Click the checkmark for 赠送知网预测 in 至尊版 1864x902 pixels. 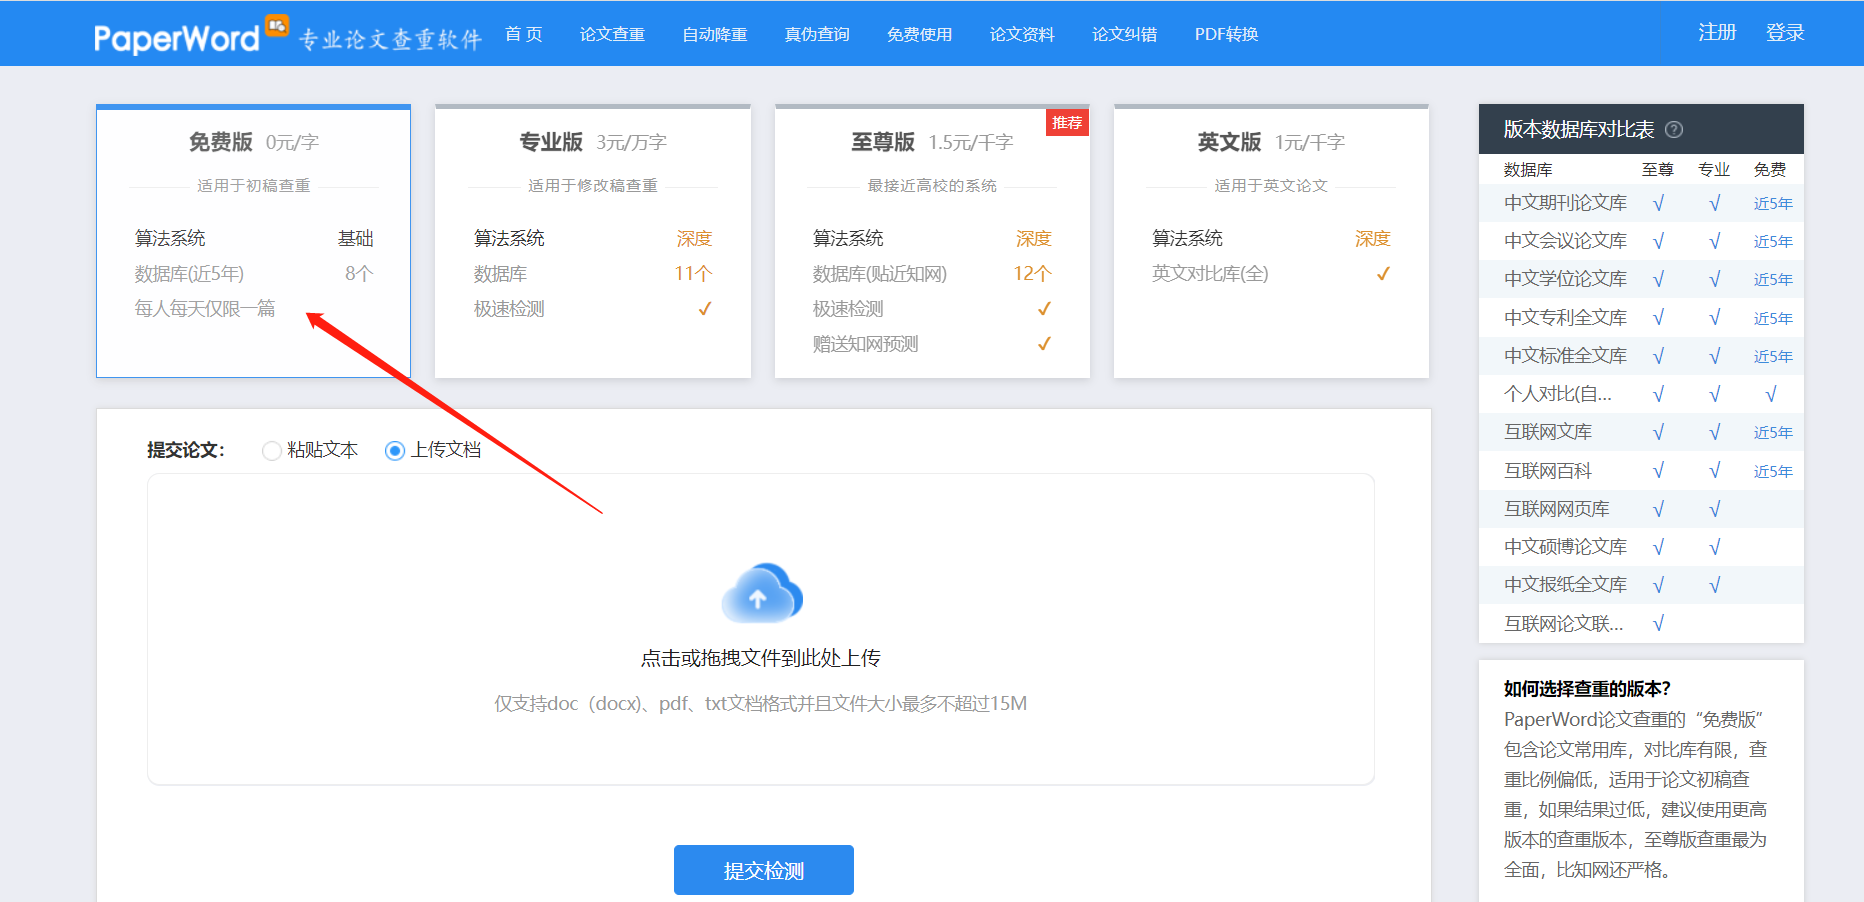pos(1044,344)
